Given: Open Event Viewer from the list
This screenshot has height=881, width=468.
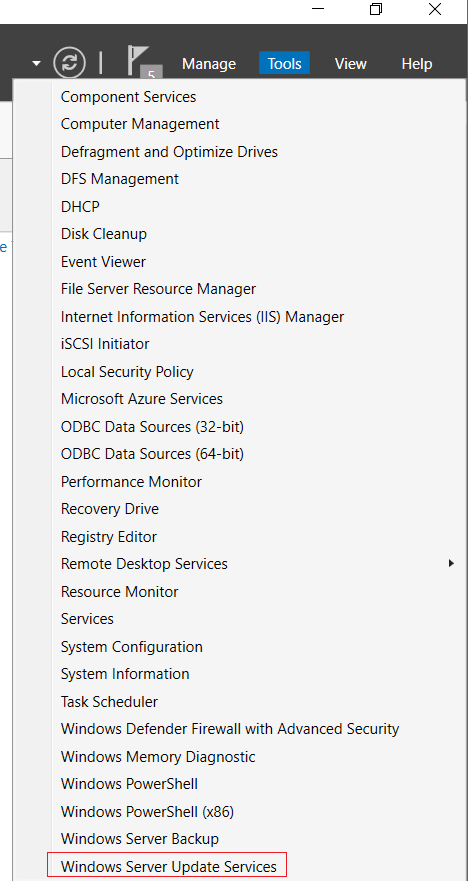Looking at the screenshot, I should coord(103,262).
